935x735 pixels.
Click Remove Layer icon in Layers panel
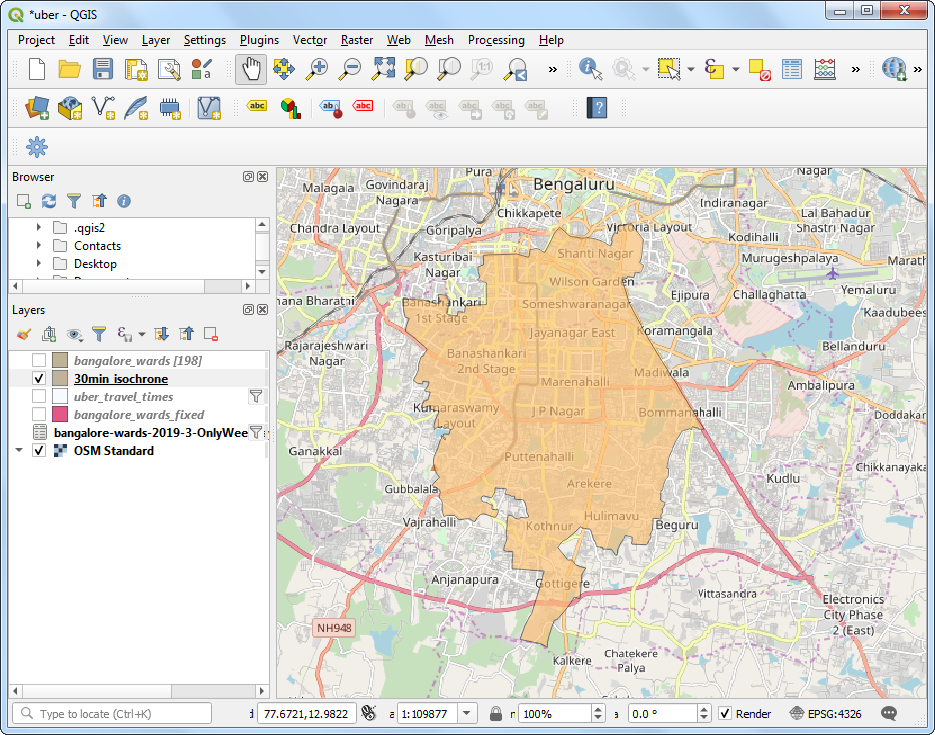tap(211, 334)
